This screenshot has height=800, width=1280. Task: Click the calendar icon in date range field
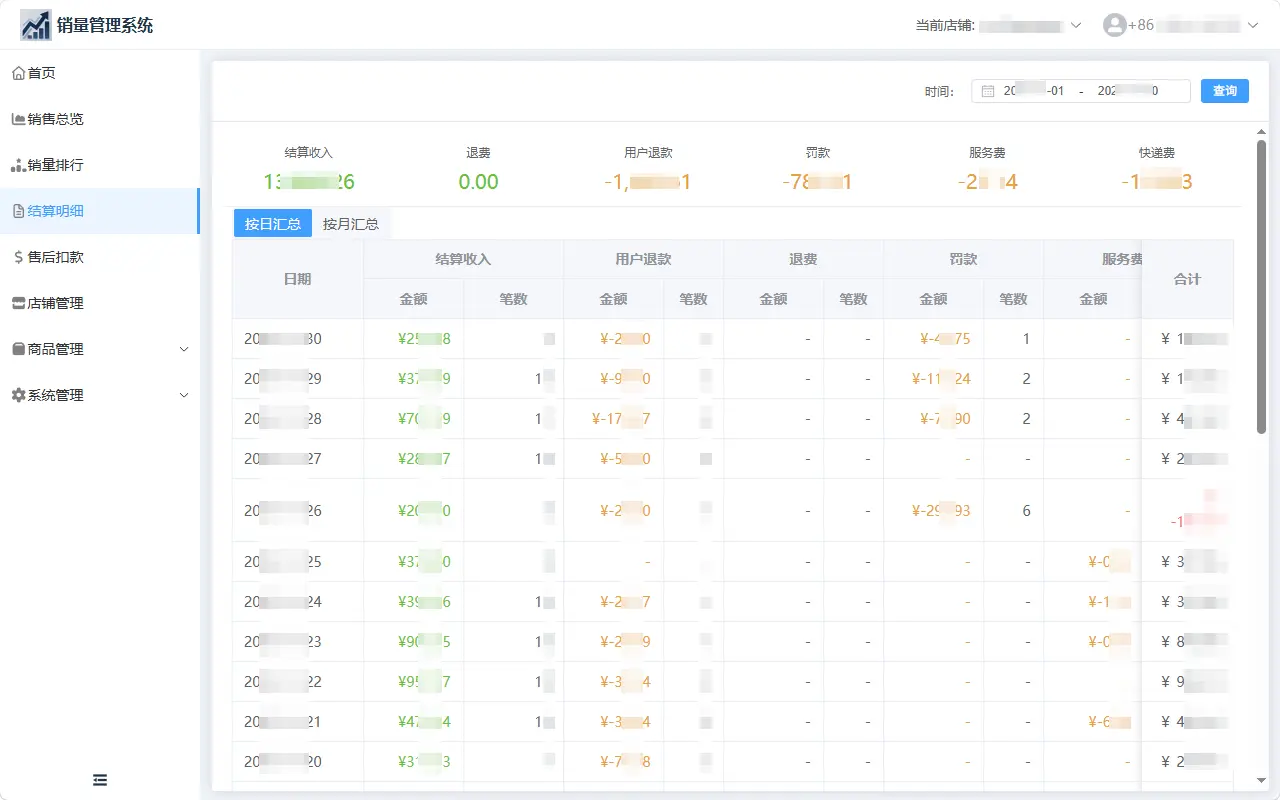pos(988,91)
